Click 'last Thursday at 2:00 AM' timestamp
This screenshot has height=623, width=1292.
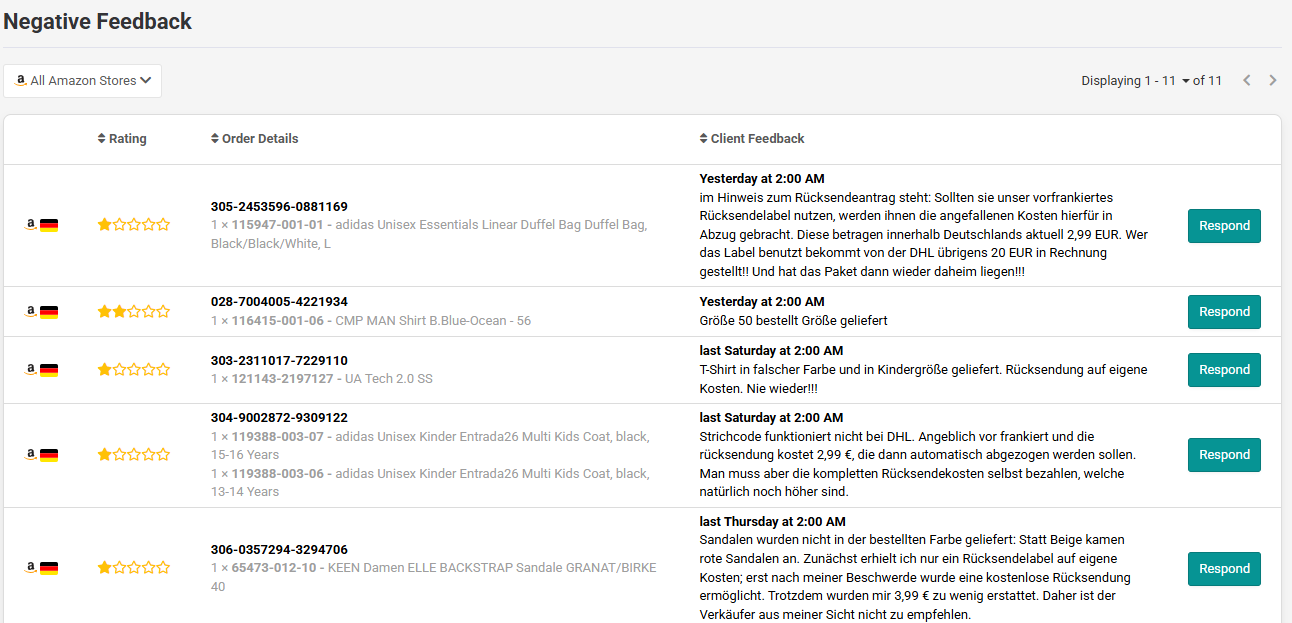coord(772,522)
